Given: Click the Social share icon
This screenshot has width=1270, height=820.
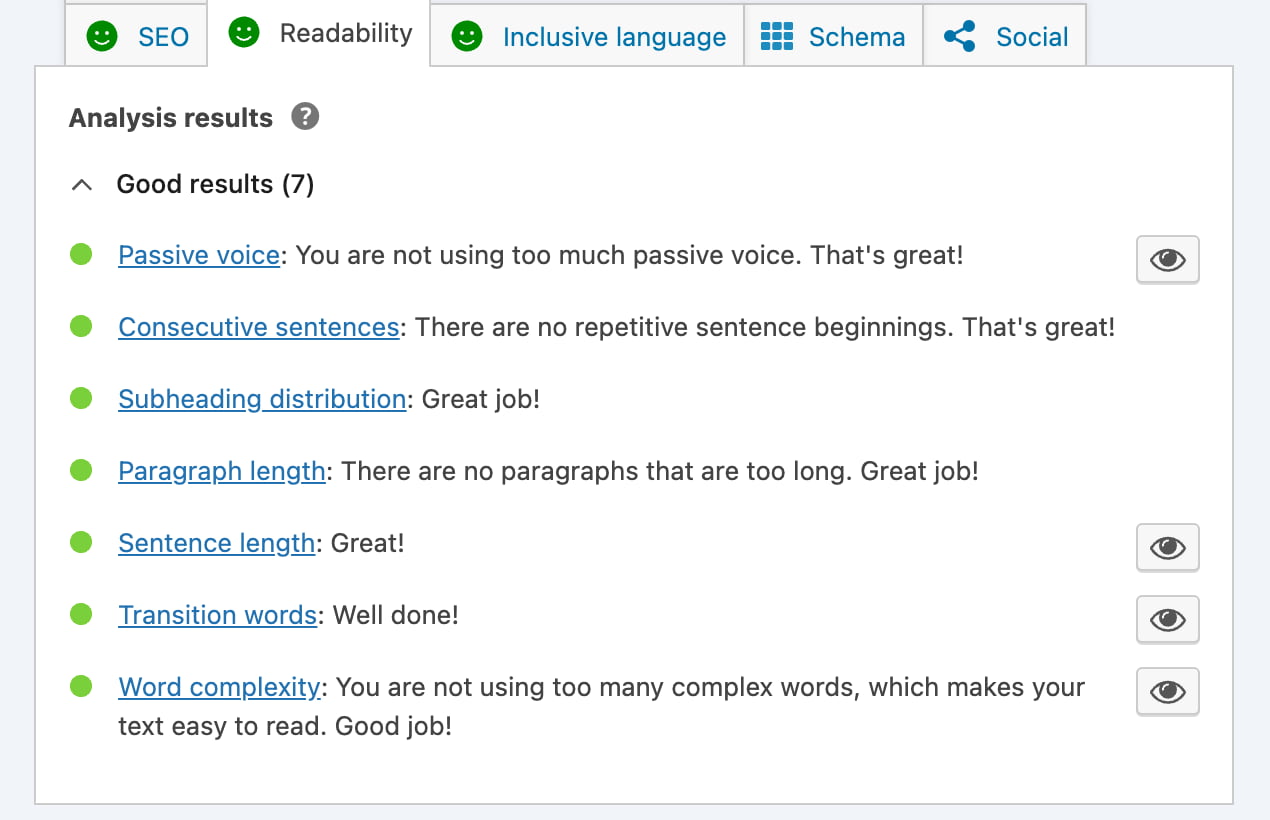Looking at the screenshot, I should click(x=959, y=37).
